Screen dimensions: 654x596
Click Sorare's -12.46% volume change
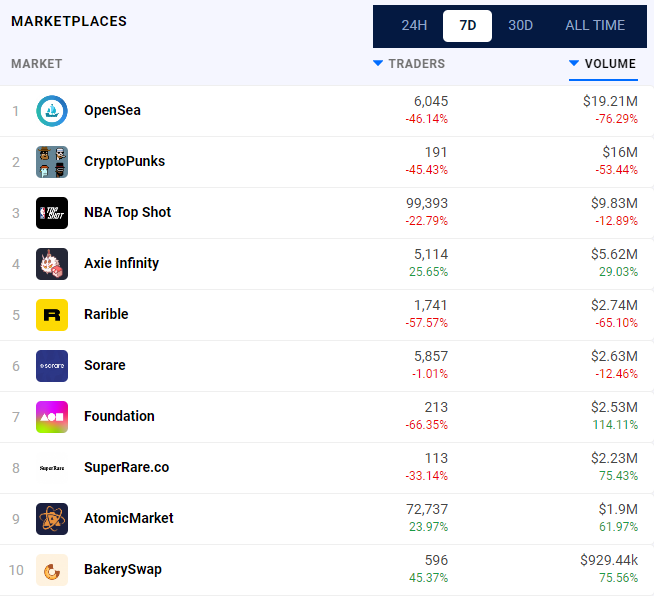coord(616,374)
